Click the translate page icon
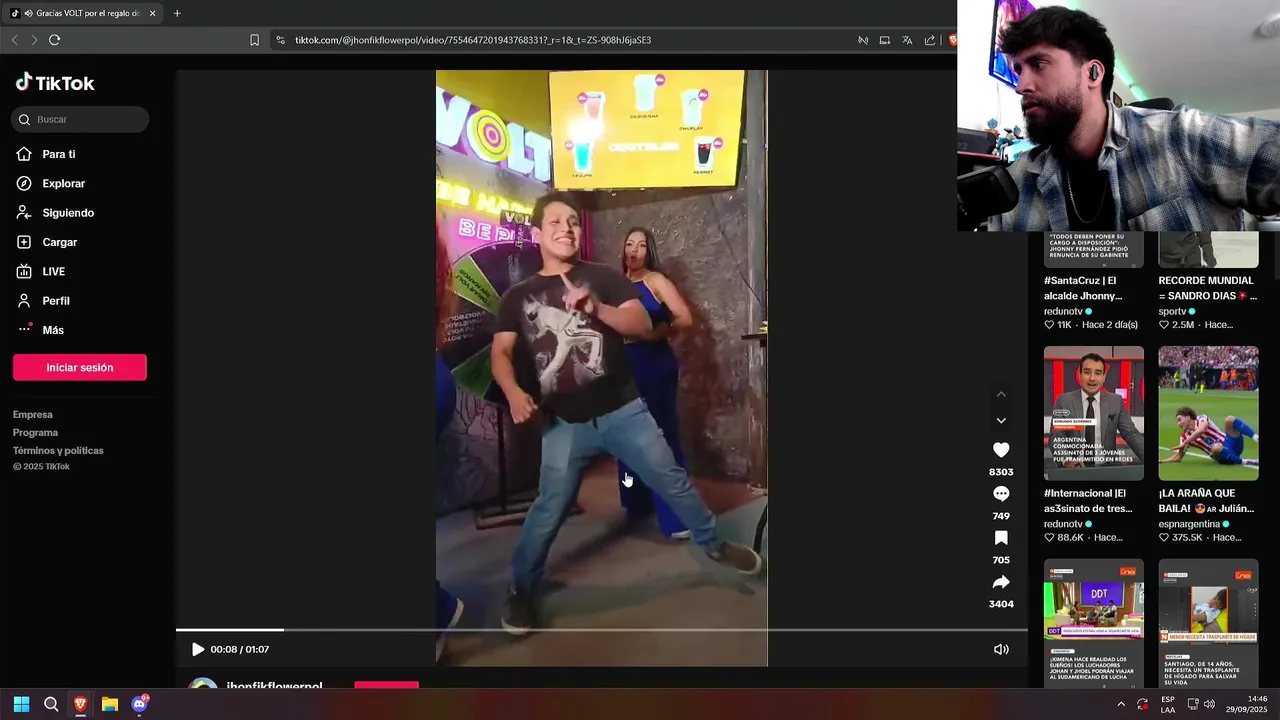The image size is (1280, 720). coord(907,40)
